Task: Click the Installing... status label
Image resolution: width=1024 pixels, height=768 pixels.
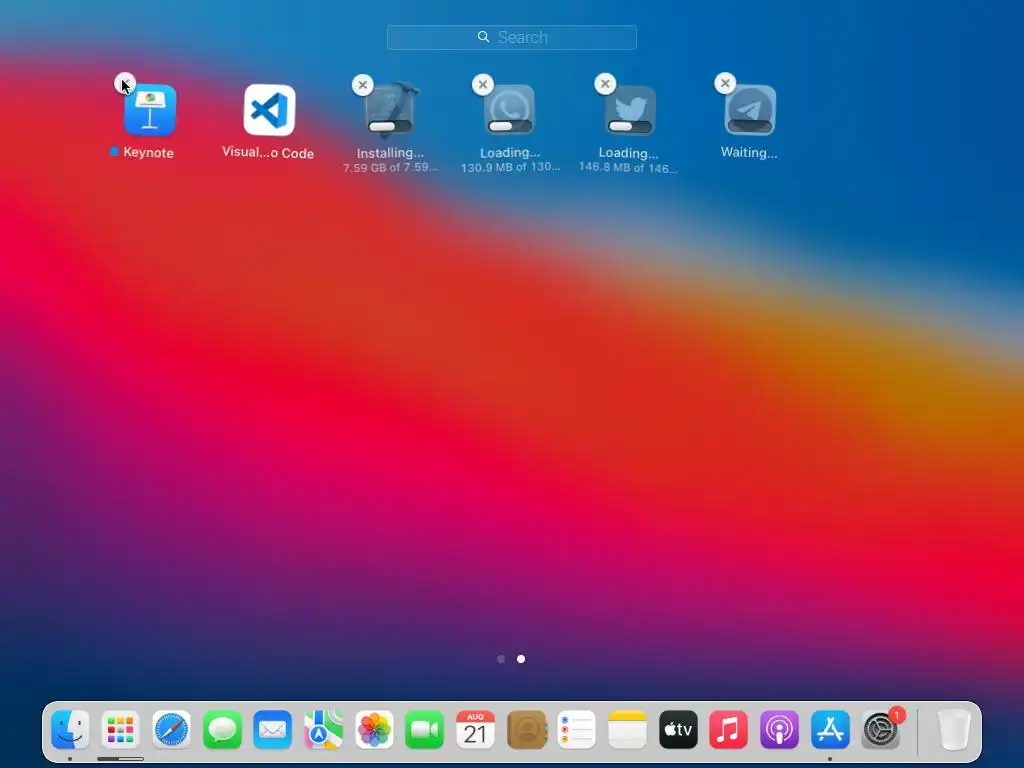Action: click(390, 153)
